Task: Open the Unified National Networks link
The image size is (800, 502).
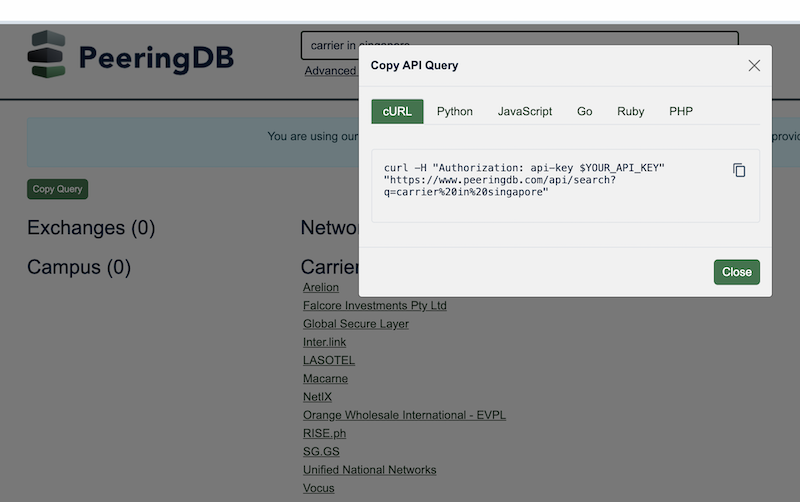Action: [369, 470]
